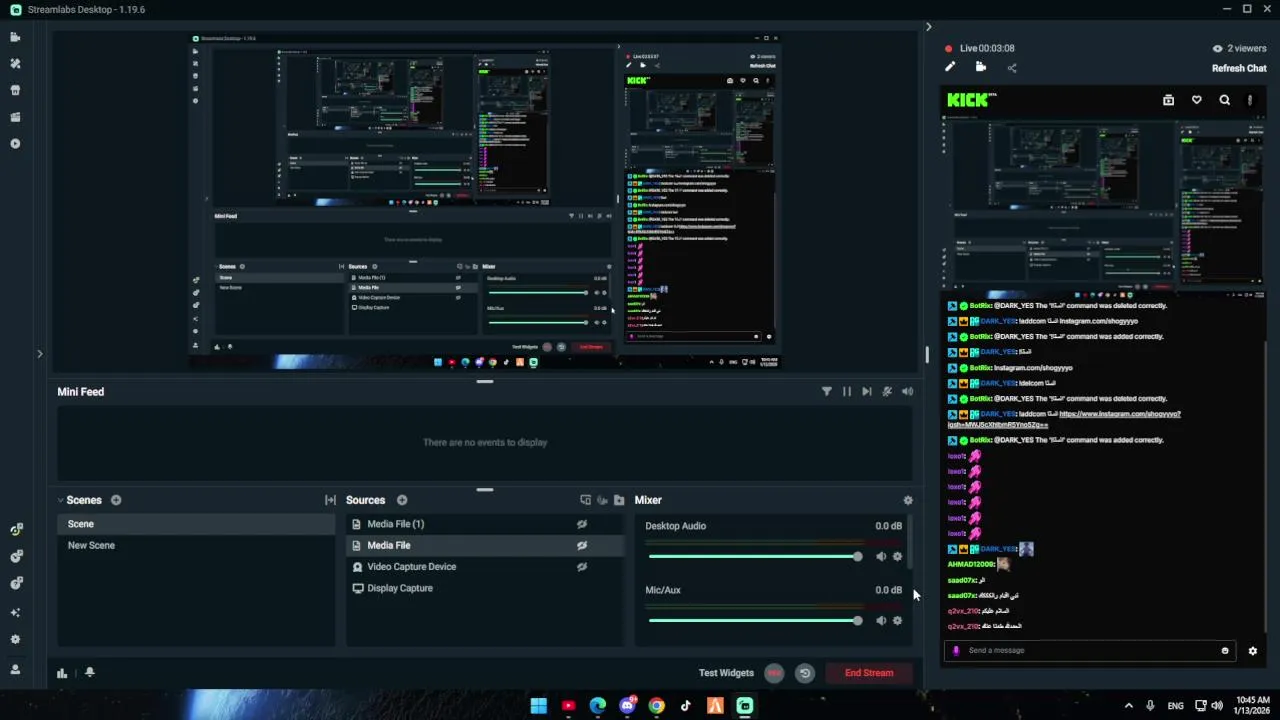
Task: Click the Mixer panel scrollbar
Action: pos(911,543)
